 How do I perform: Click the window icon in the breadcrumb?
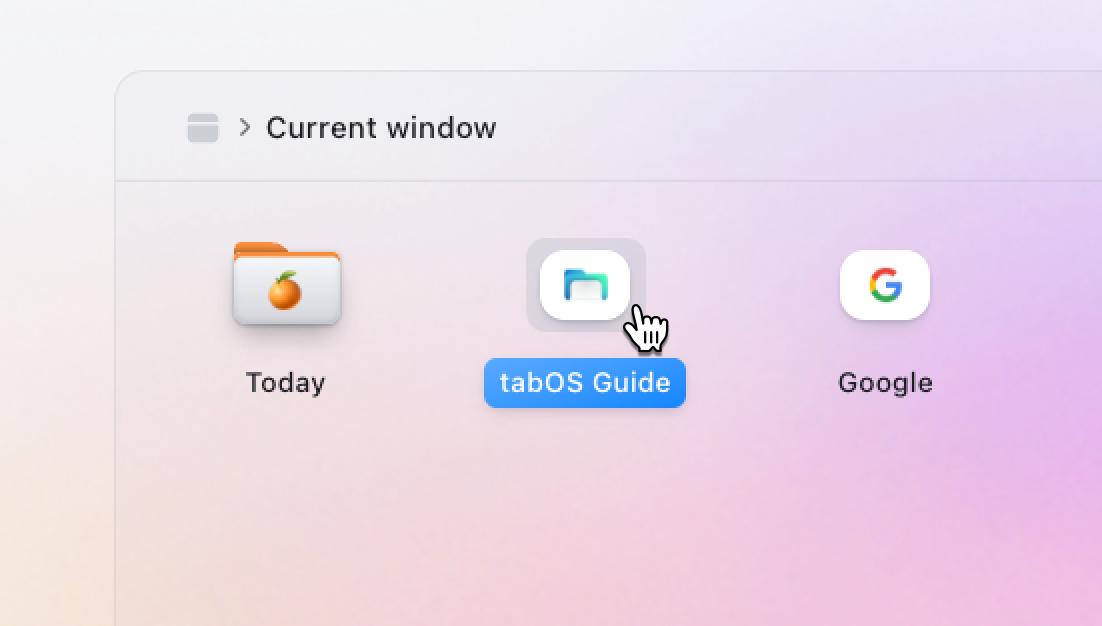(x=202, y=128)
